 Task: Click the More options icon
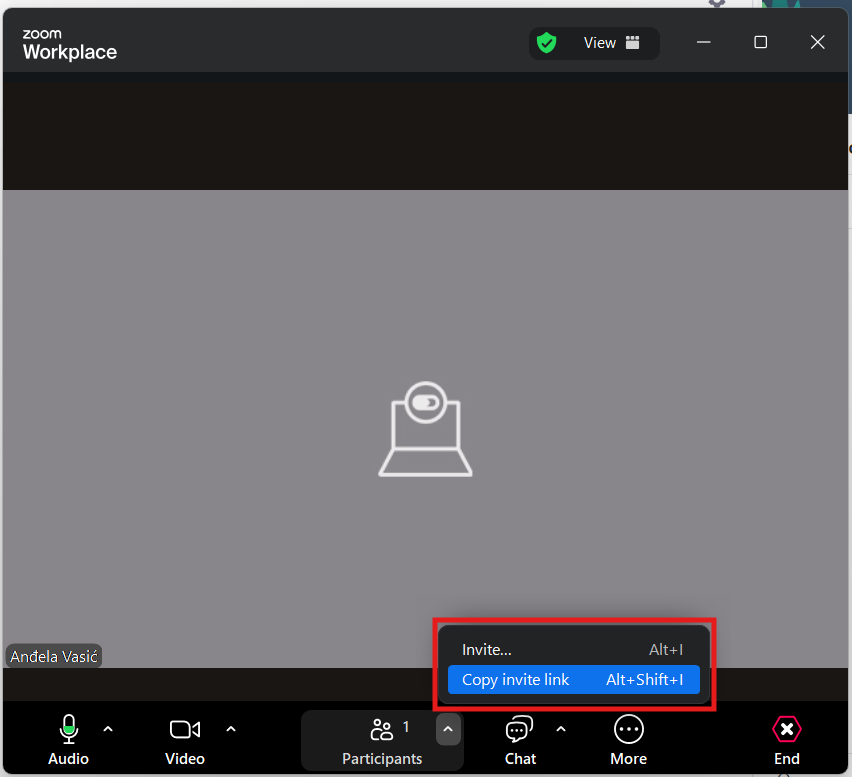[628, 730]
